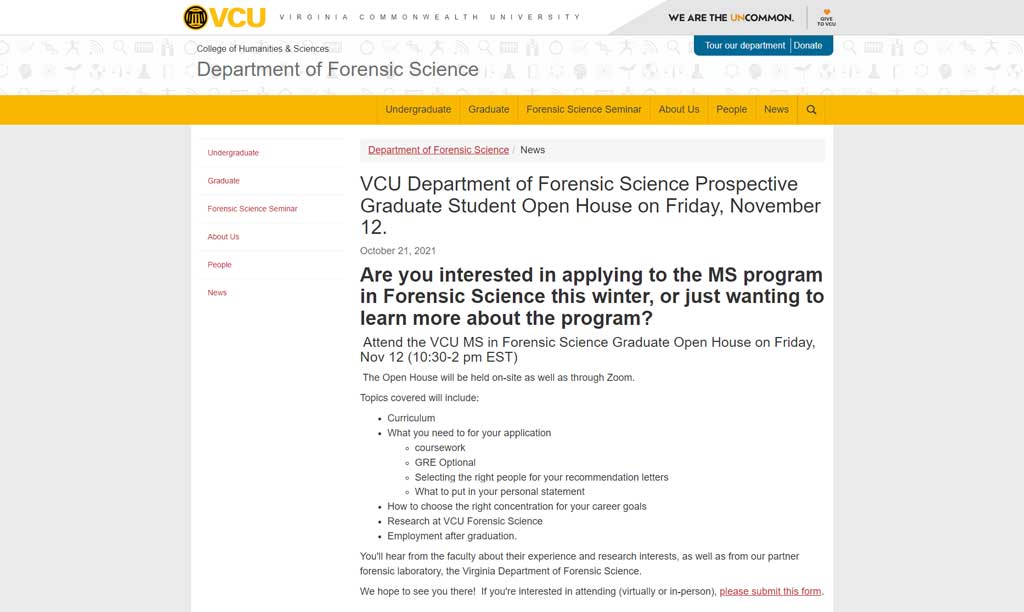The image size is (1024, 612).
Task: Open the Graduate sidebar link
Action: [x=223, y=181]
